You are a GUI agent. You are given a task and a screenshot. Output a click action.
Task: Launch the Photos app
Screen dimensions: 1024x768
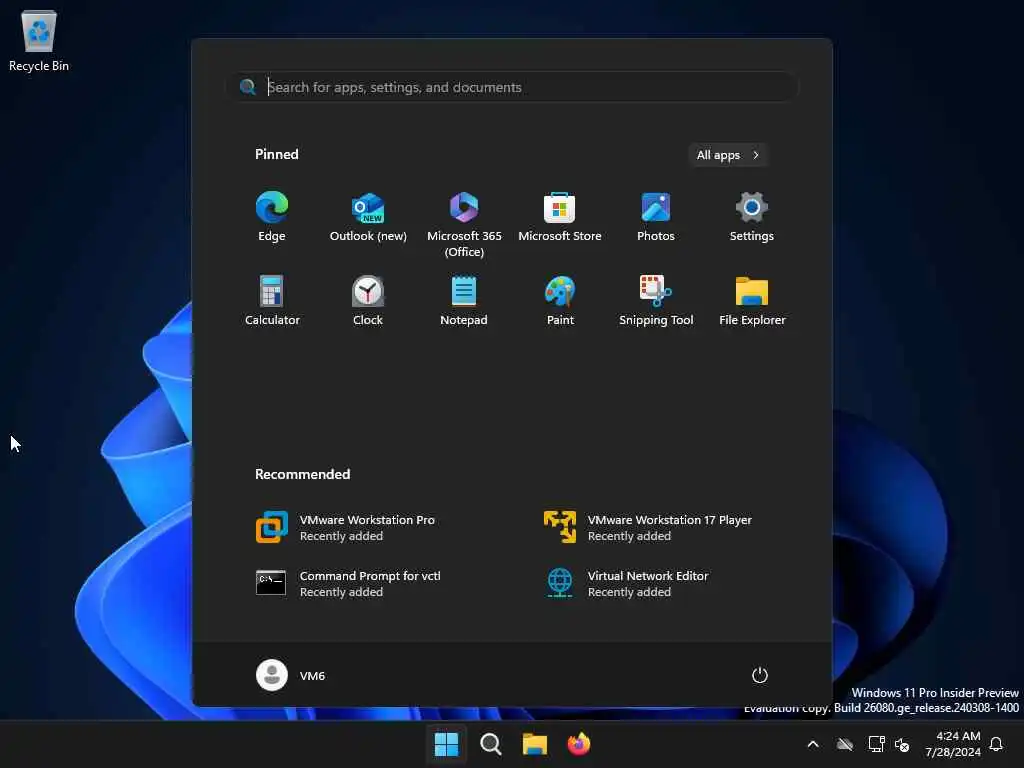point(656,217)
